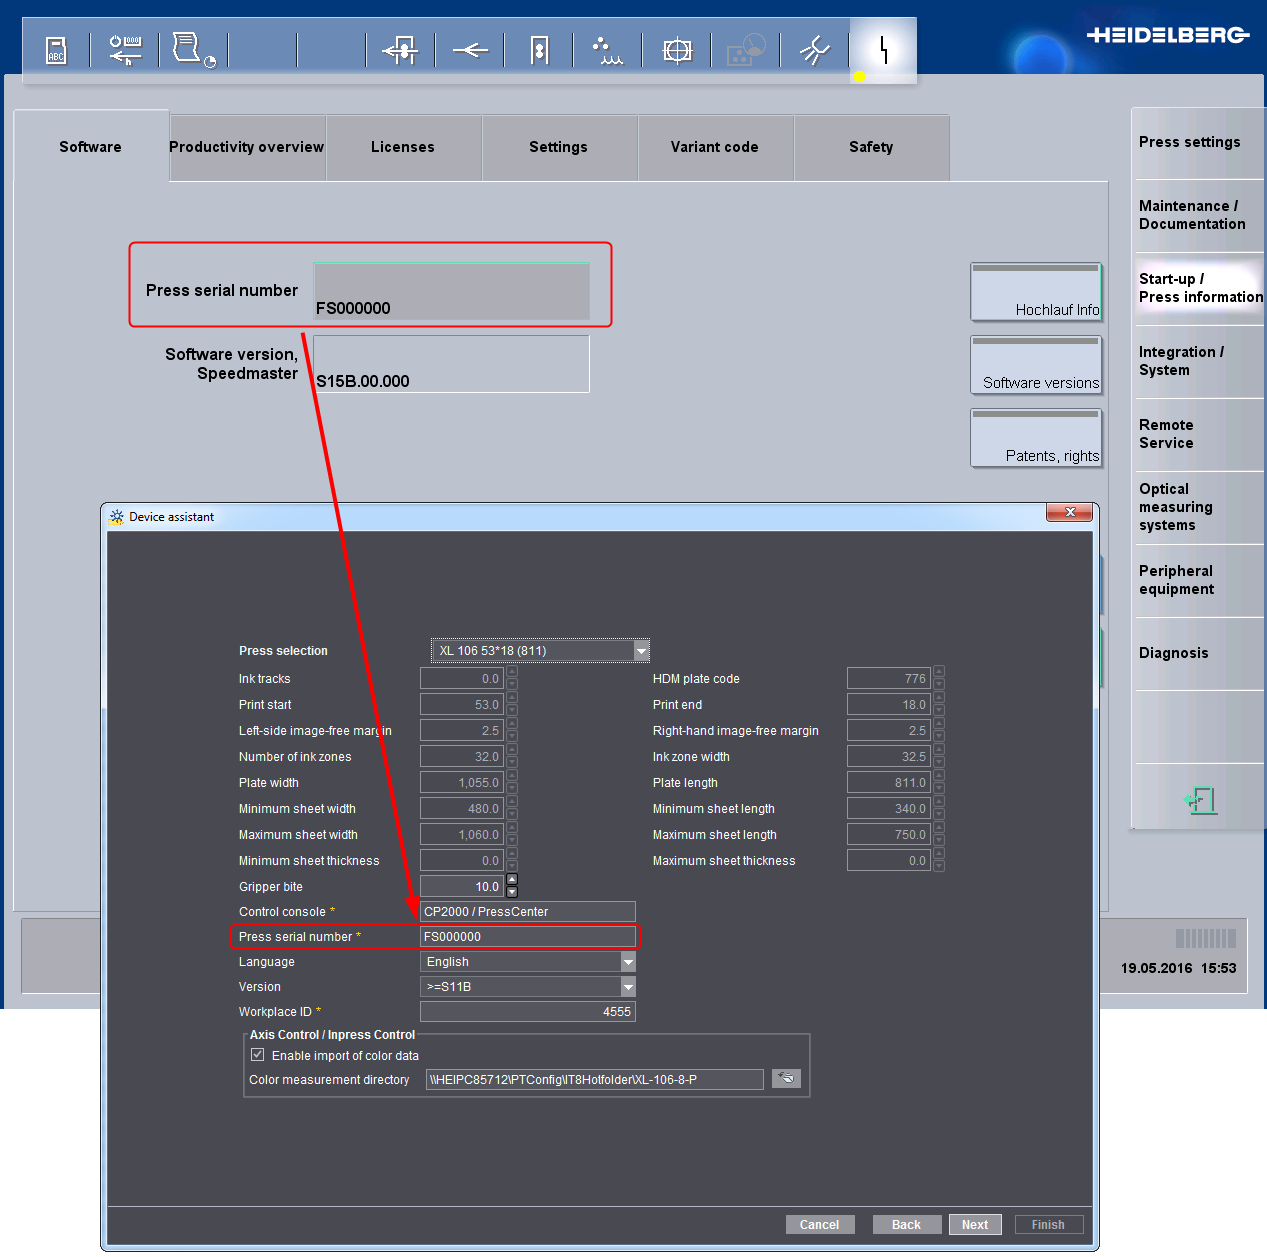Select the feeder speed counter toolbar icon
Viewport: 1267px width, 1257px height.
[125, 50]
